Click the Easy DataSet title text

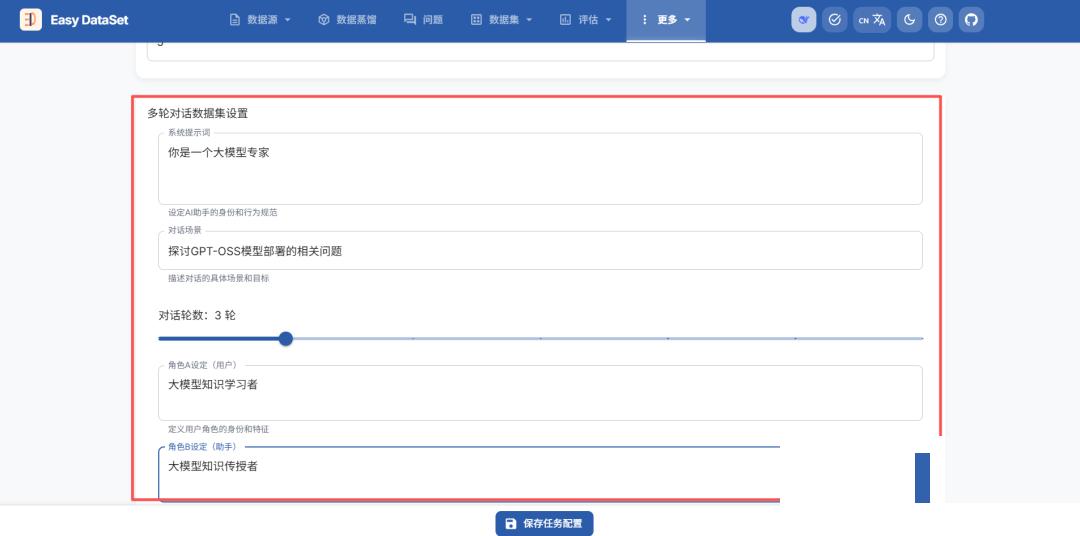(90, 20)
